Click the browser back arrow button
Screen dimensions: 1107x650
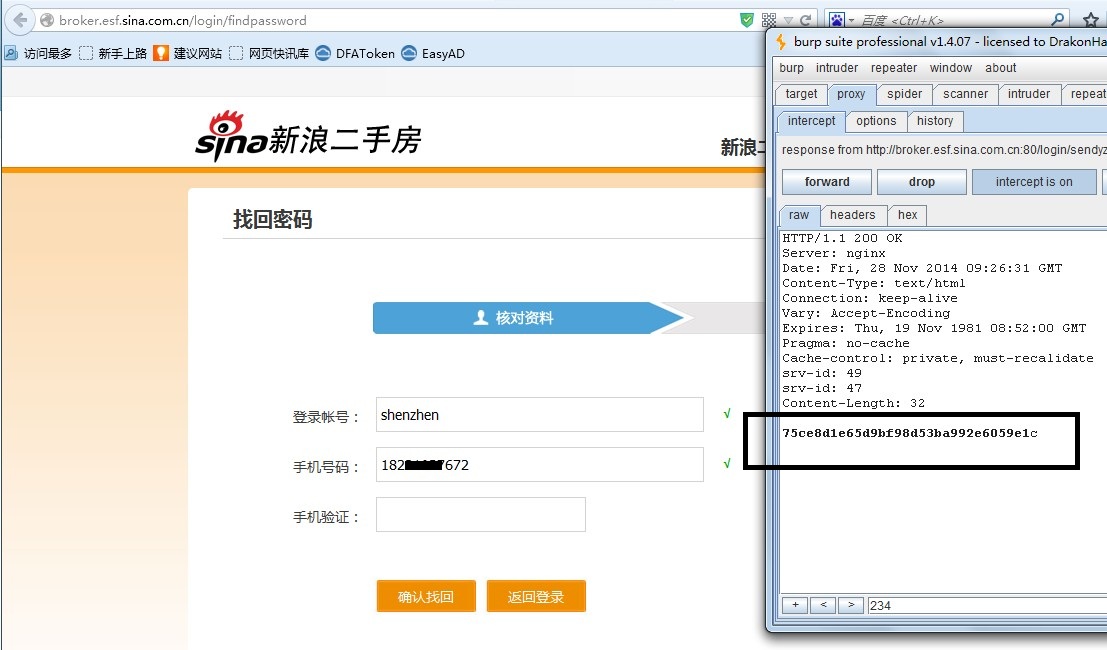pos(20,20)
